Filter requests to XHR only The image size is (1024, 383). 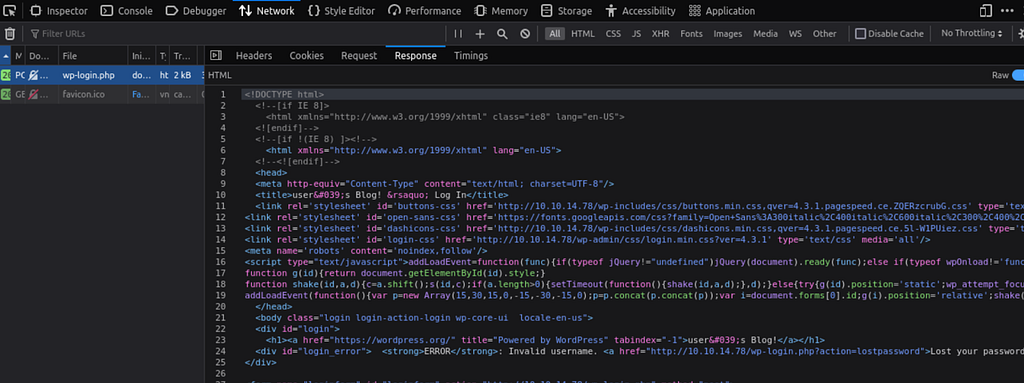tap(660, 33)
